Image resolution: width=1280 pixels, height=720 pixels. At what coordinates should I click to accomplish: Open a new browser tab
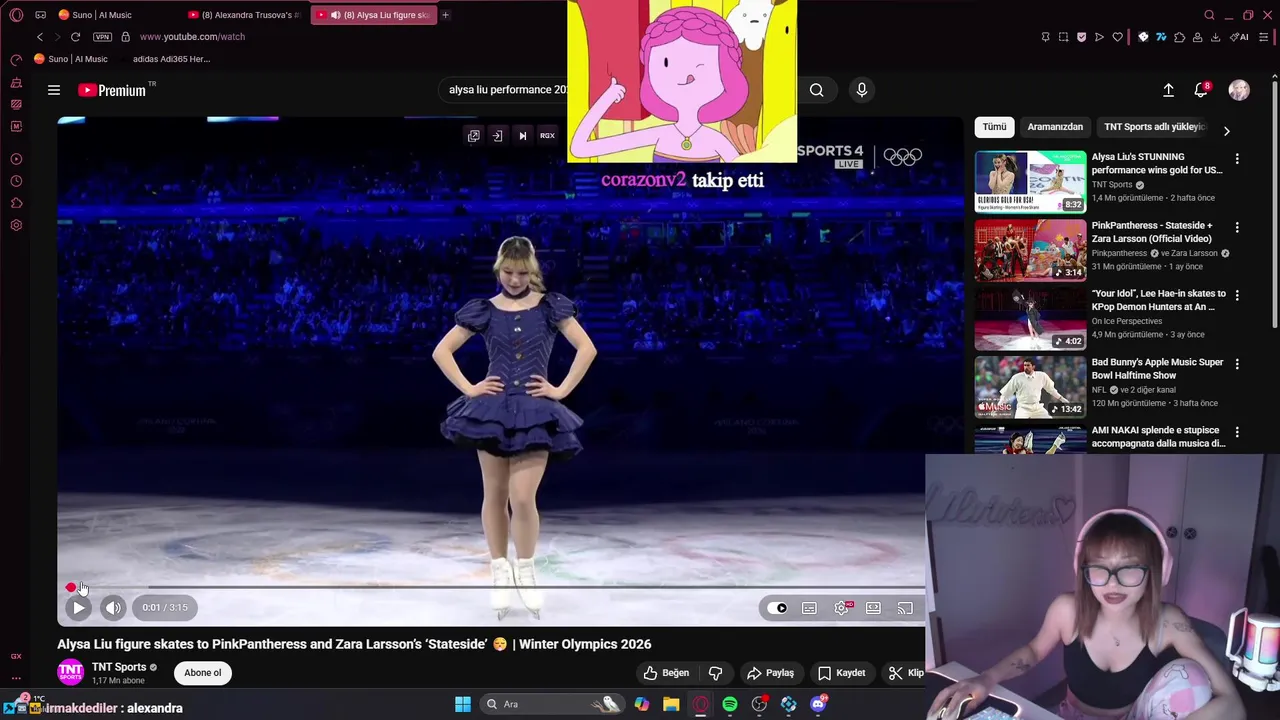click(445, 15)
